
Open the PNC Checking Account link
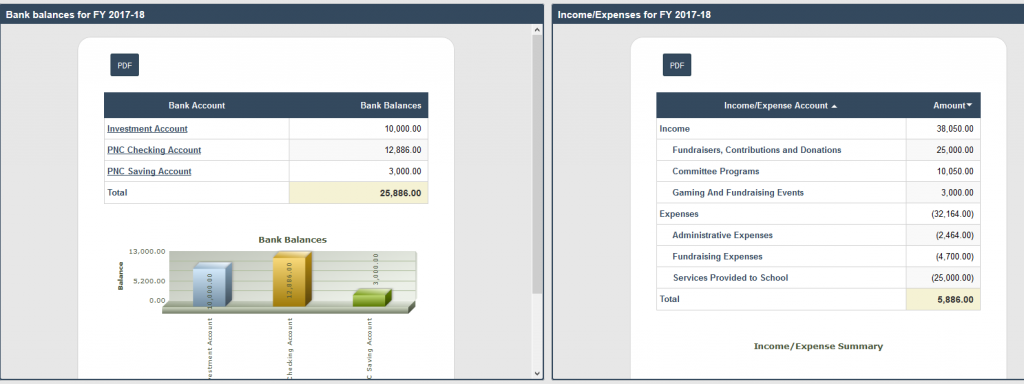pos(154,150)
